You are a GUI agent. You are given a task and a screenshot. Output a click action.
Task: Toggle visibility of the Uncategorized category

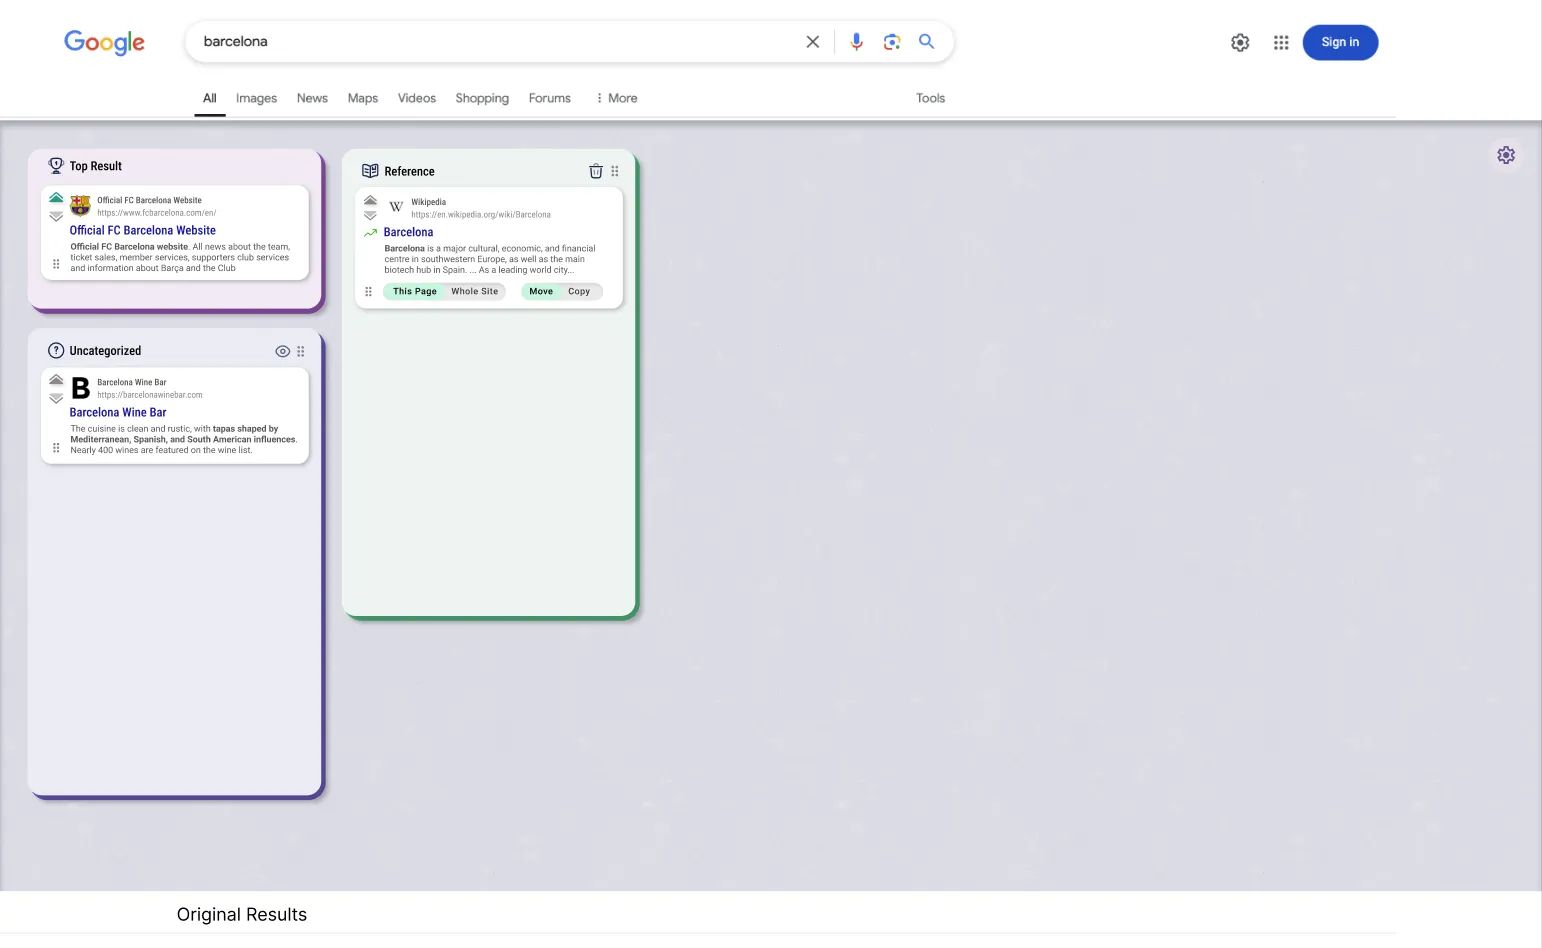pyautogui.click(x=283, y=351)
